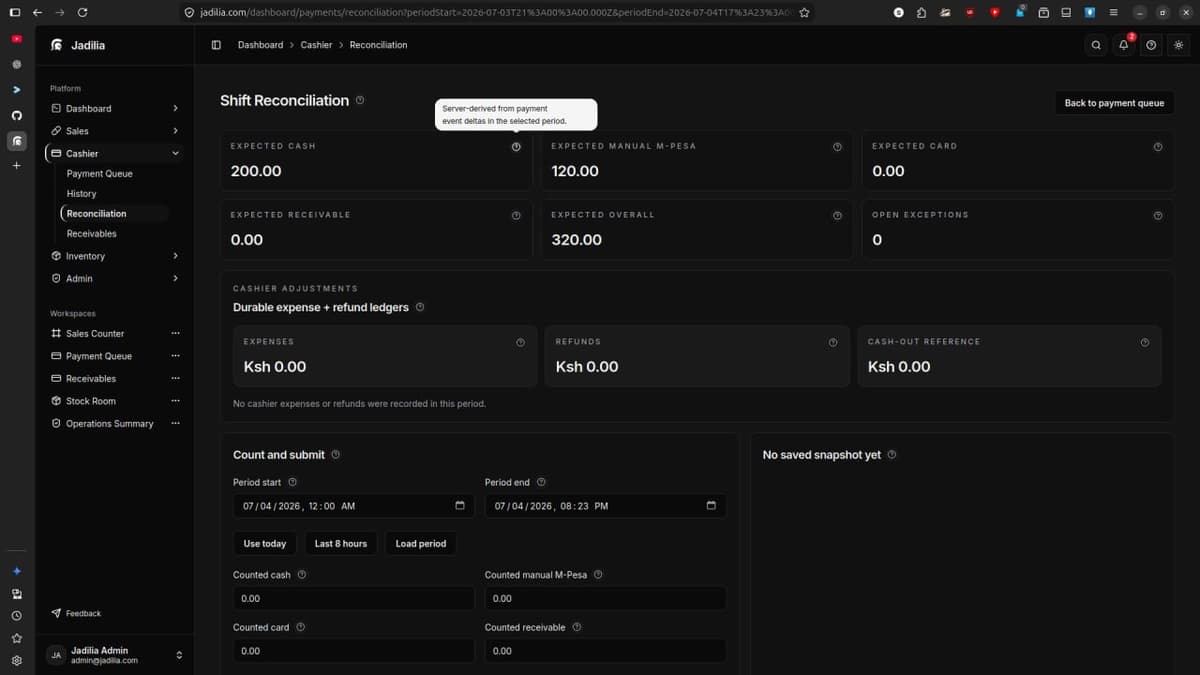This screenshot has height=675, width=1200.
Task: Reload the page in browser toolbar
Action: point(82,12)
